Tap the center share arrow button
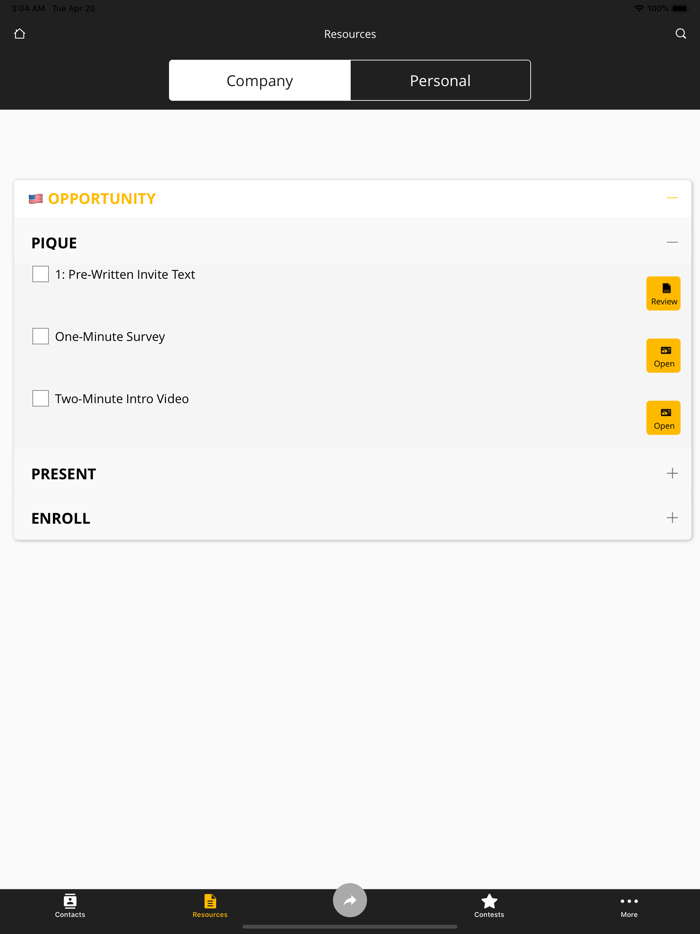 [x=350, y=900]
